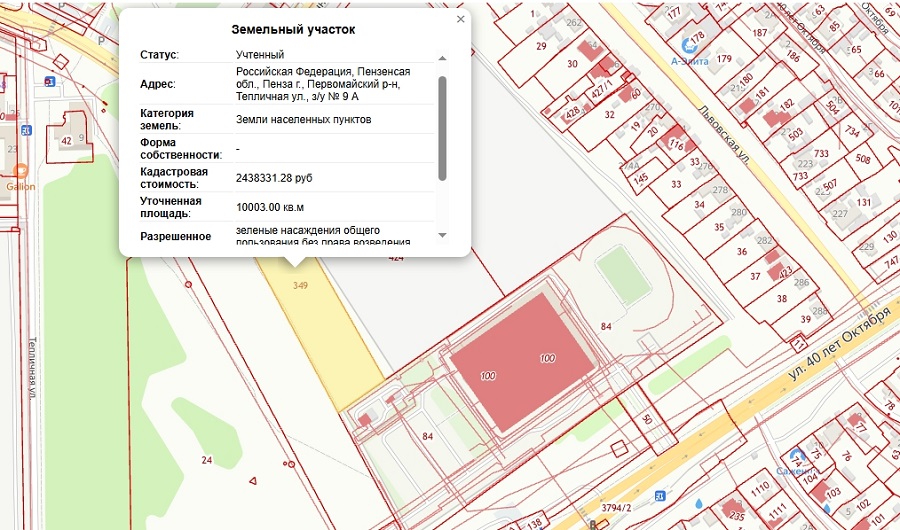Click the water drop icon near parcel 1110
Viewport: 900px width, 530px height.
[x=699, y=504]
